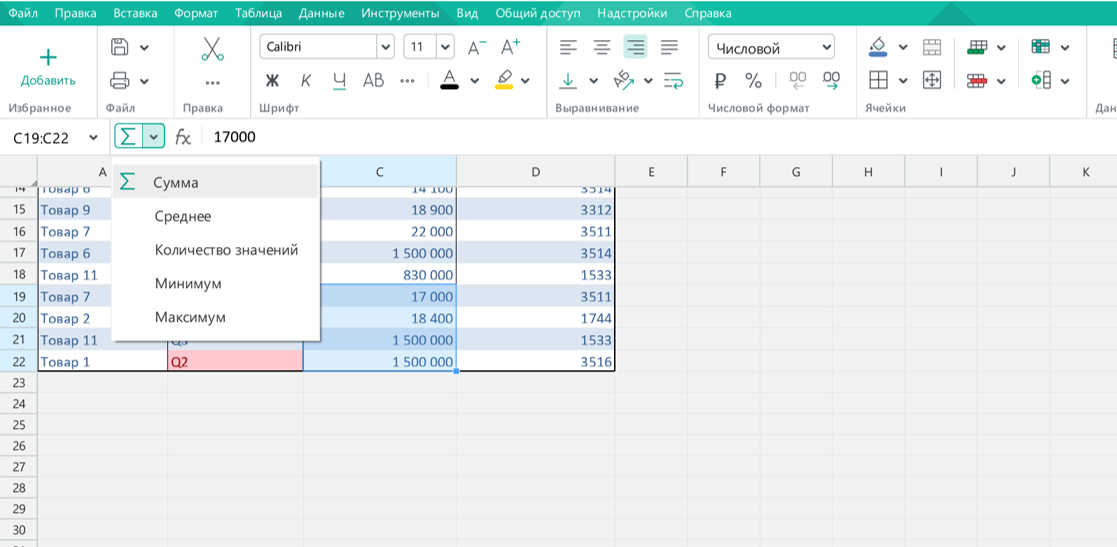1117x547 pixels.
Task: Expand the Print options arrow
Action: 145,81
